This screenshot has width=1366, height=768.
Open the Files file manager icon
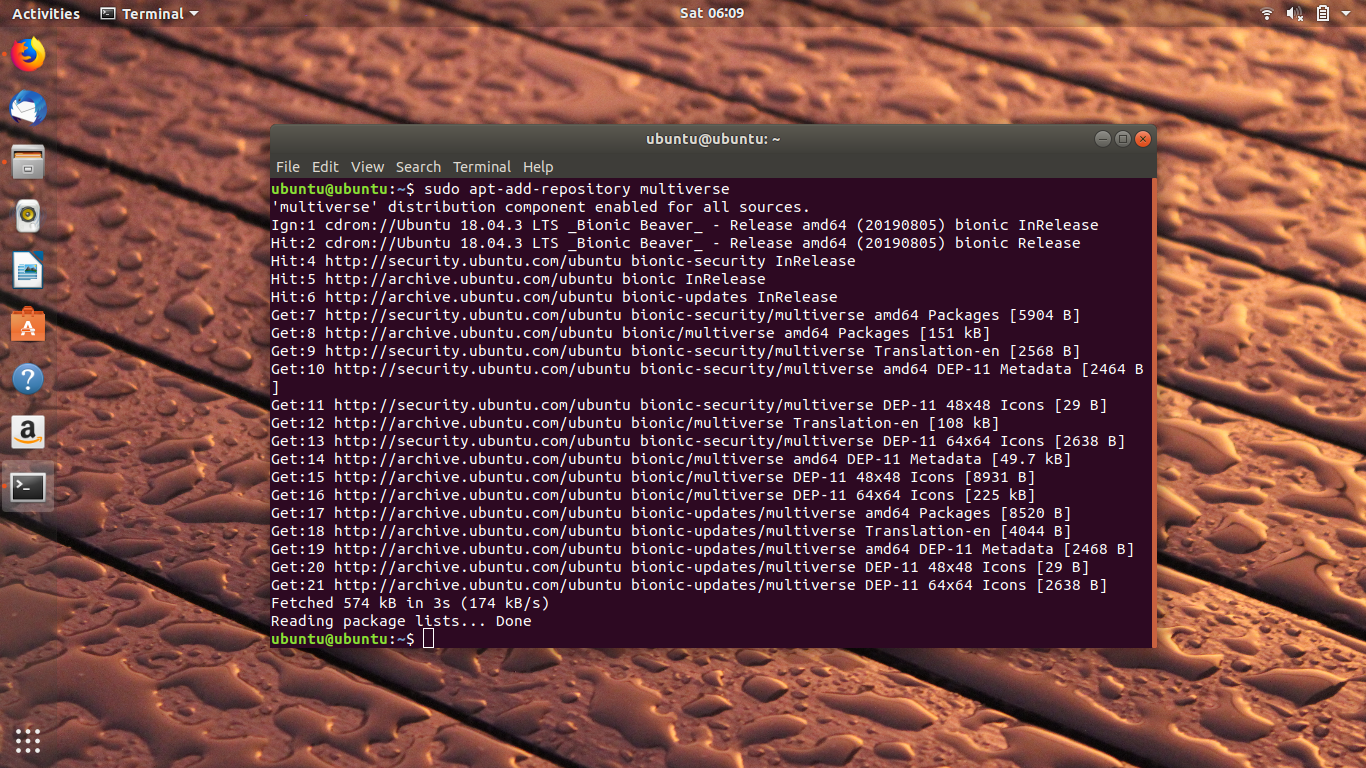coord(27,161)
